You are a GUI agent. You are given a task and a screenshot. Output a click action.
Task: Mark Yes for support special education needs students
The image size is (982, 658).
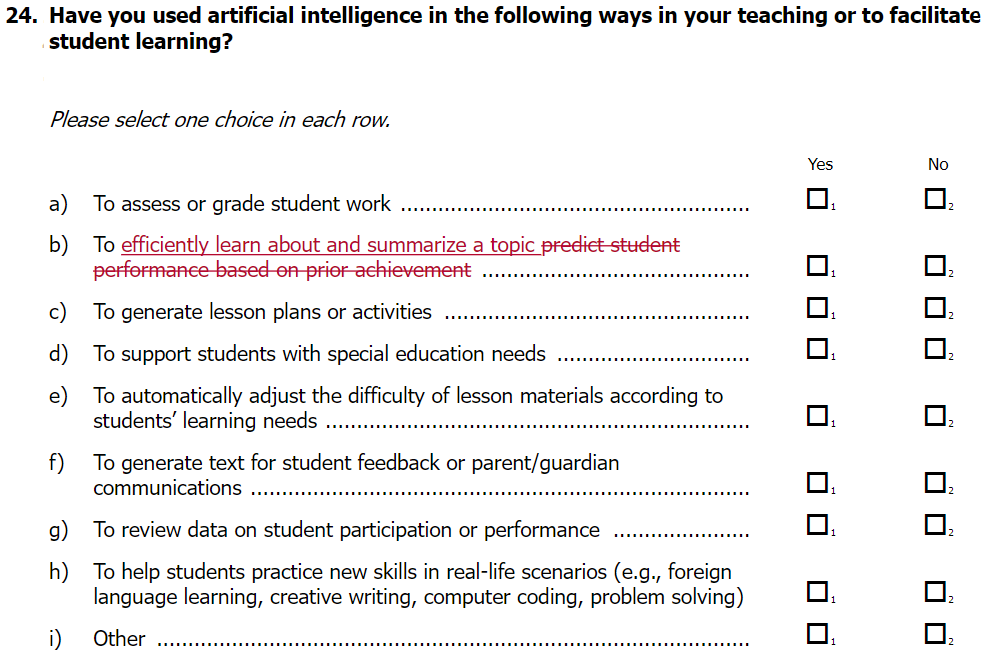pyautogui.click(x=818, y=349)
